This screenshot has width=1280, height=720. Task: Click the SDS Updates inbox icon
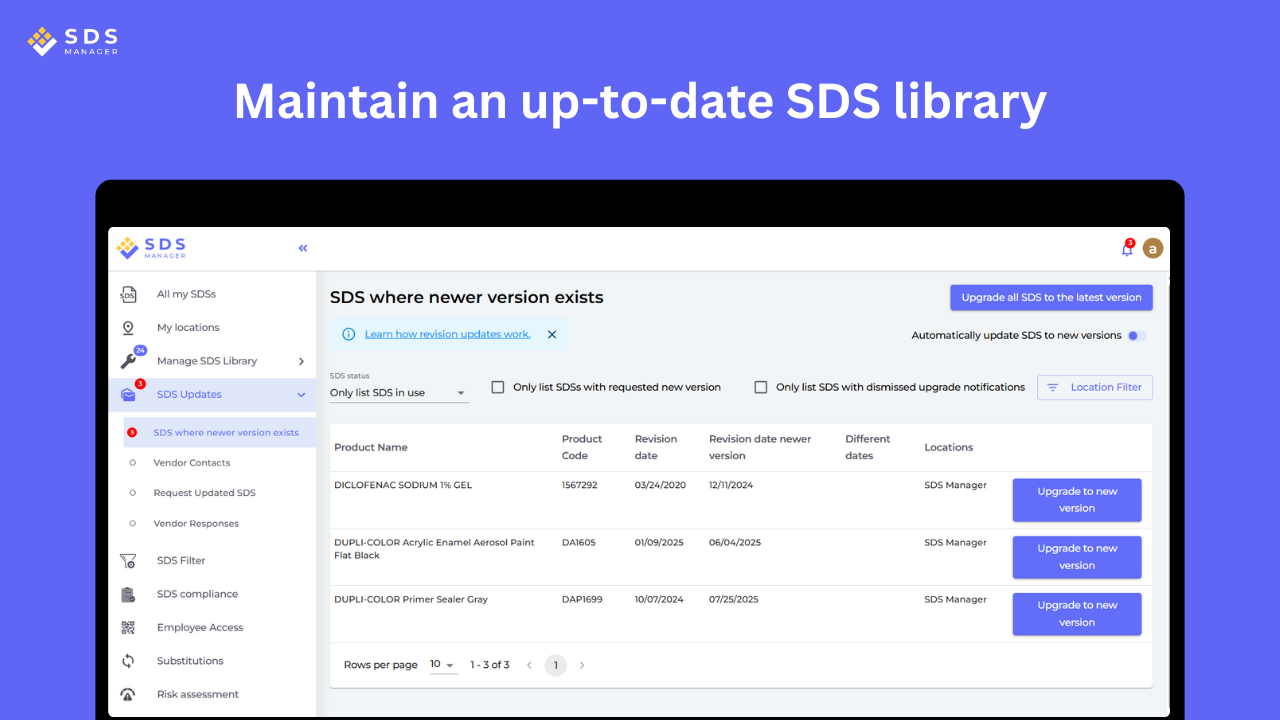pos(128,395)
